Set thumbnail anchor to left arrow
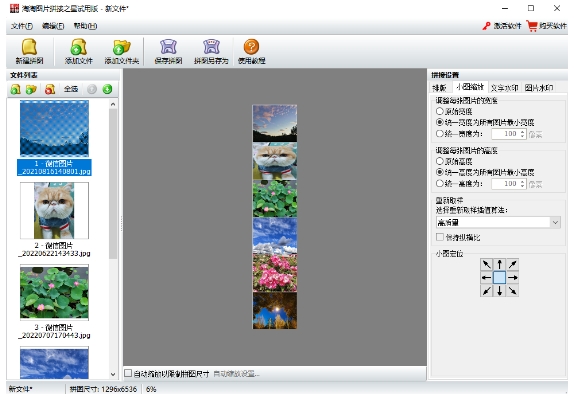The image size is (574, 397). tap(486, 277)
